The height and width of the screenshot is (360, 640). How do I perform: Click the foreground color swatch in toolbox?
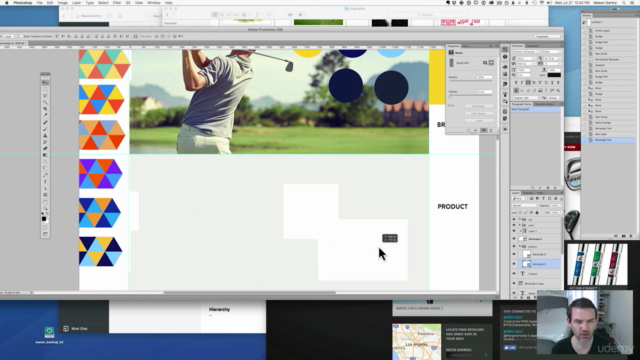(44, 219)
